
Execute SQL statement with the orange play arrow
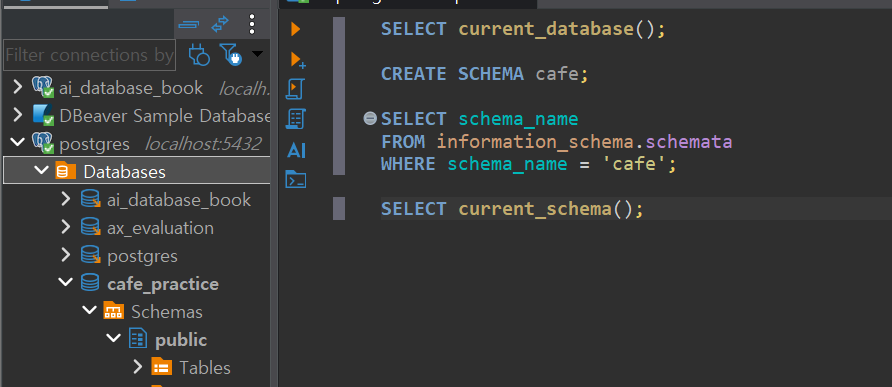click(295, 28)
